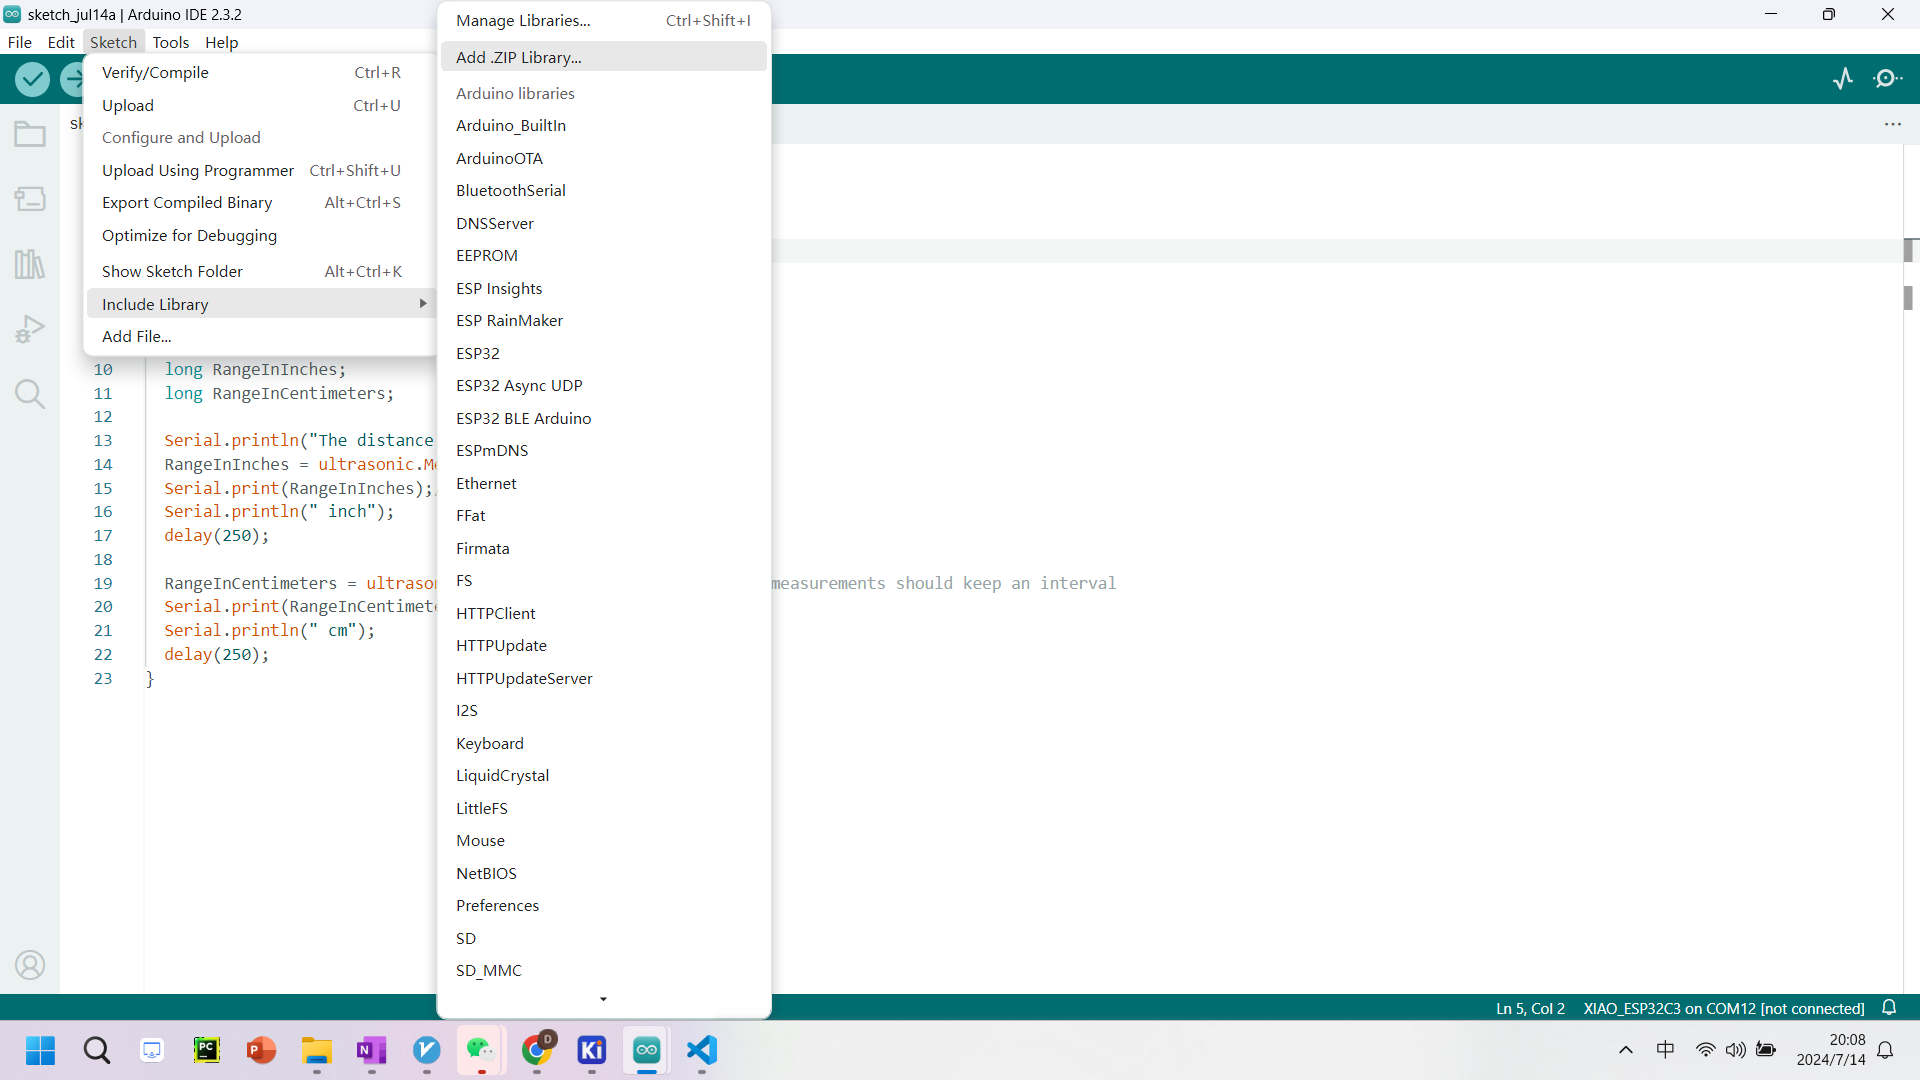Include the Mouse library

604,840
